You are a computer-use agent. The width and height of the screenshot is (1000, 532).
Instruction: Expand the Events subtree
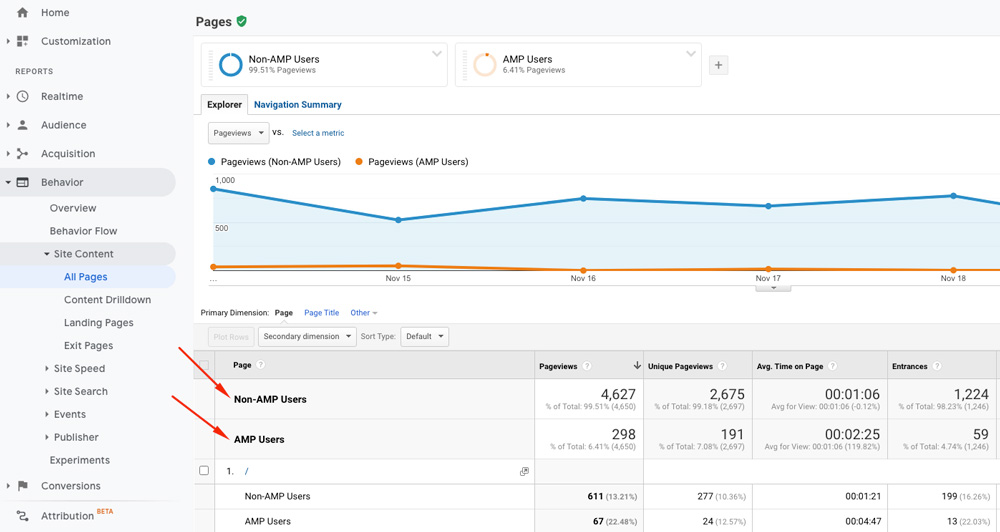[47, 415]
